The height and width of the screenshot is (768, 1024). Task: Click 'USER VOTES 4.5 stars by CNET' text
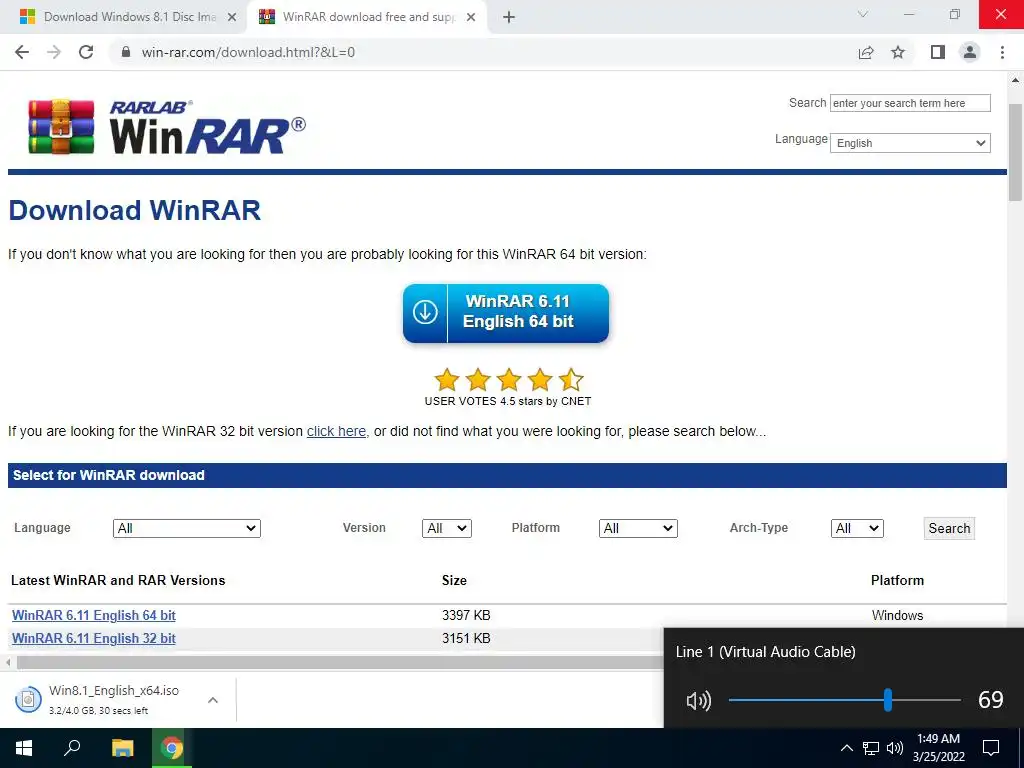[x=508, y=401]
